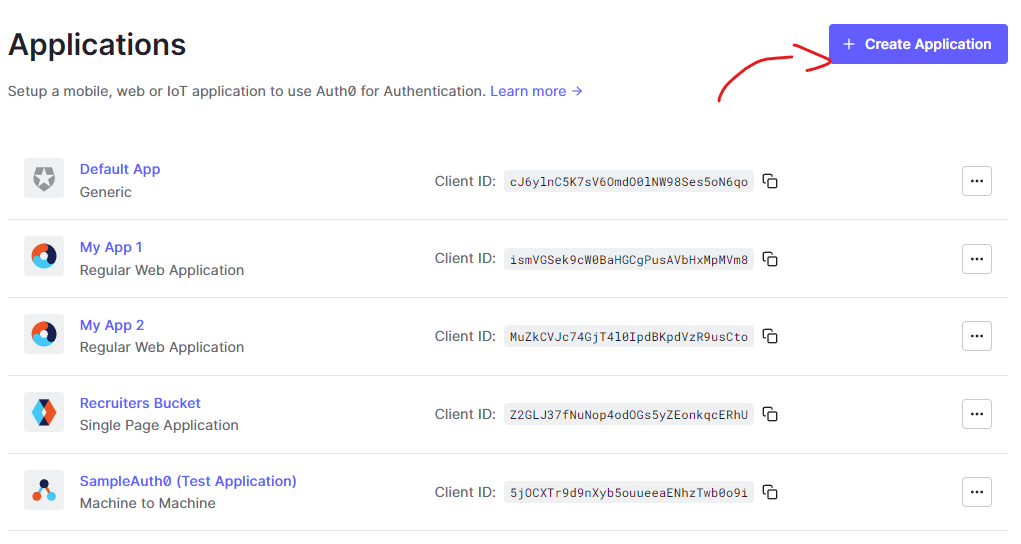
Task: Copy Recruiters Bucket client ID
Action: 770,414
